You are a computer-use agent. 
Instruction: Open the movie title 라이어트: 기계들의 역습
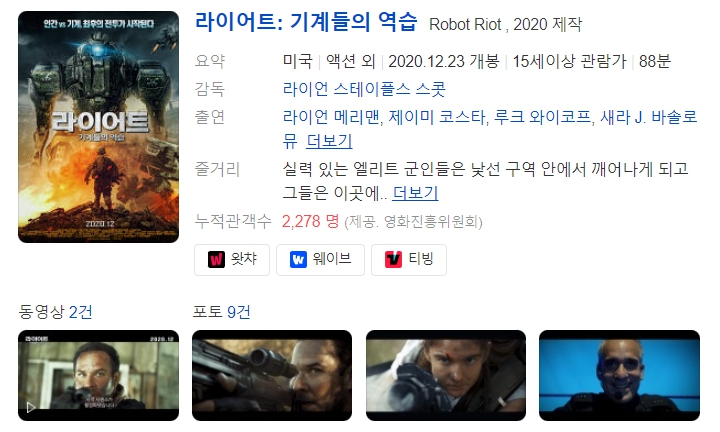pos(306,22)
